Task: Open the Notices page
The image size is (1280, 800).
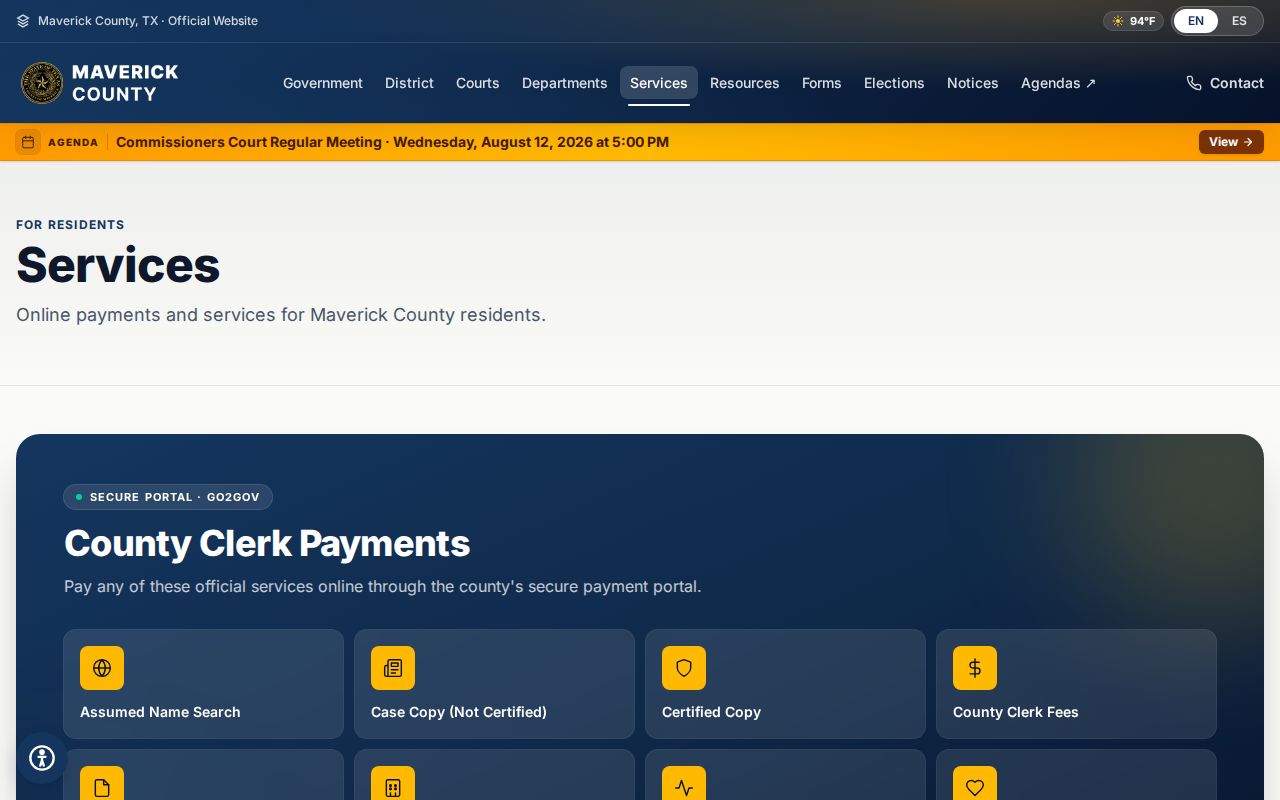Action: [973, 83]
